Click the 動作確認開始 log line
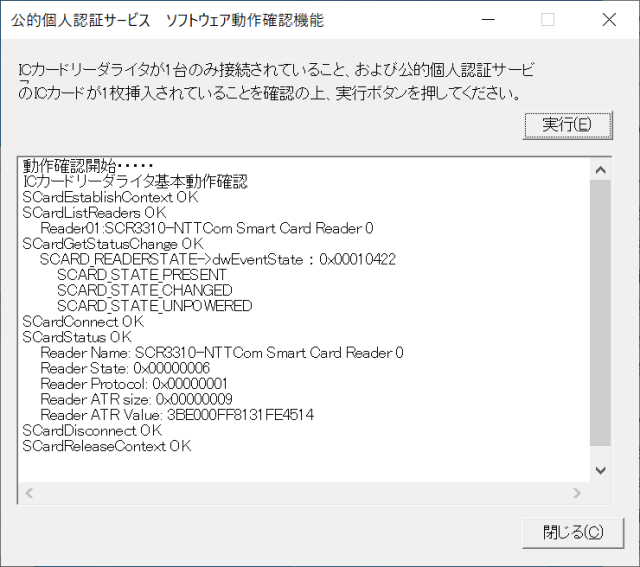 tap(88, 166)
